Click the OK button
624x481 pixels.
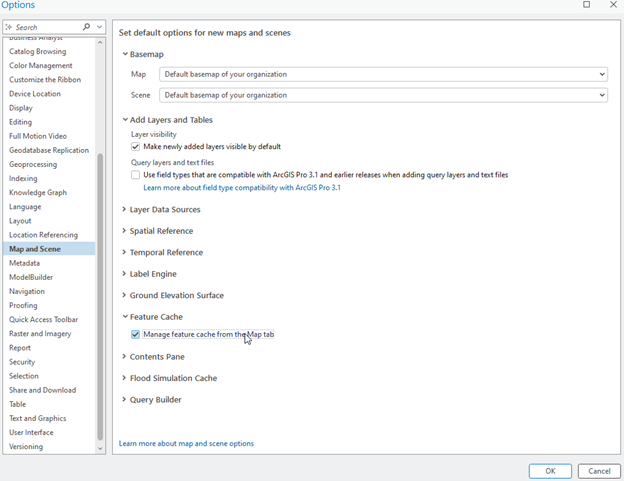550,471
